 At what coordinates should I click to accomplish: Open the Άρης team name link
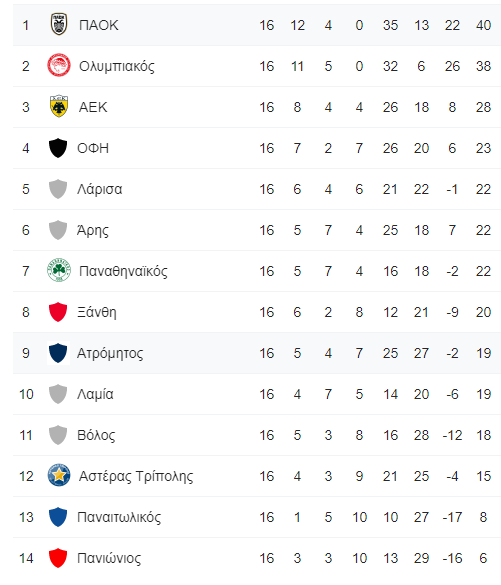(x=93, y=230)
